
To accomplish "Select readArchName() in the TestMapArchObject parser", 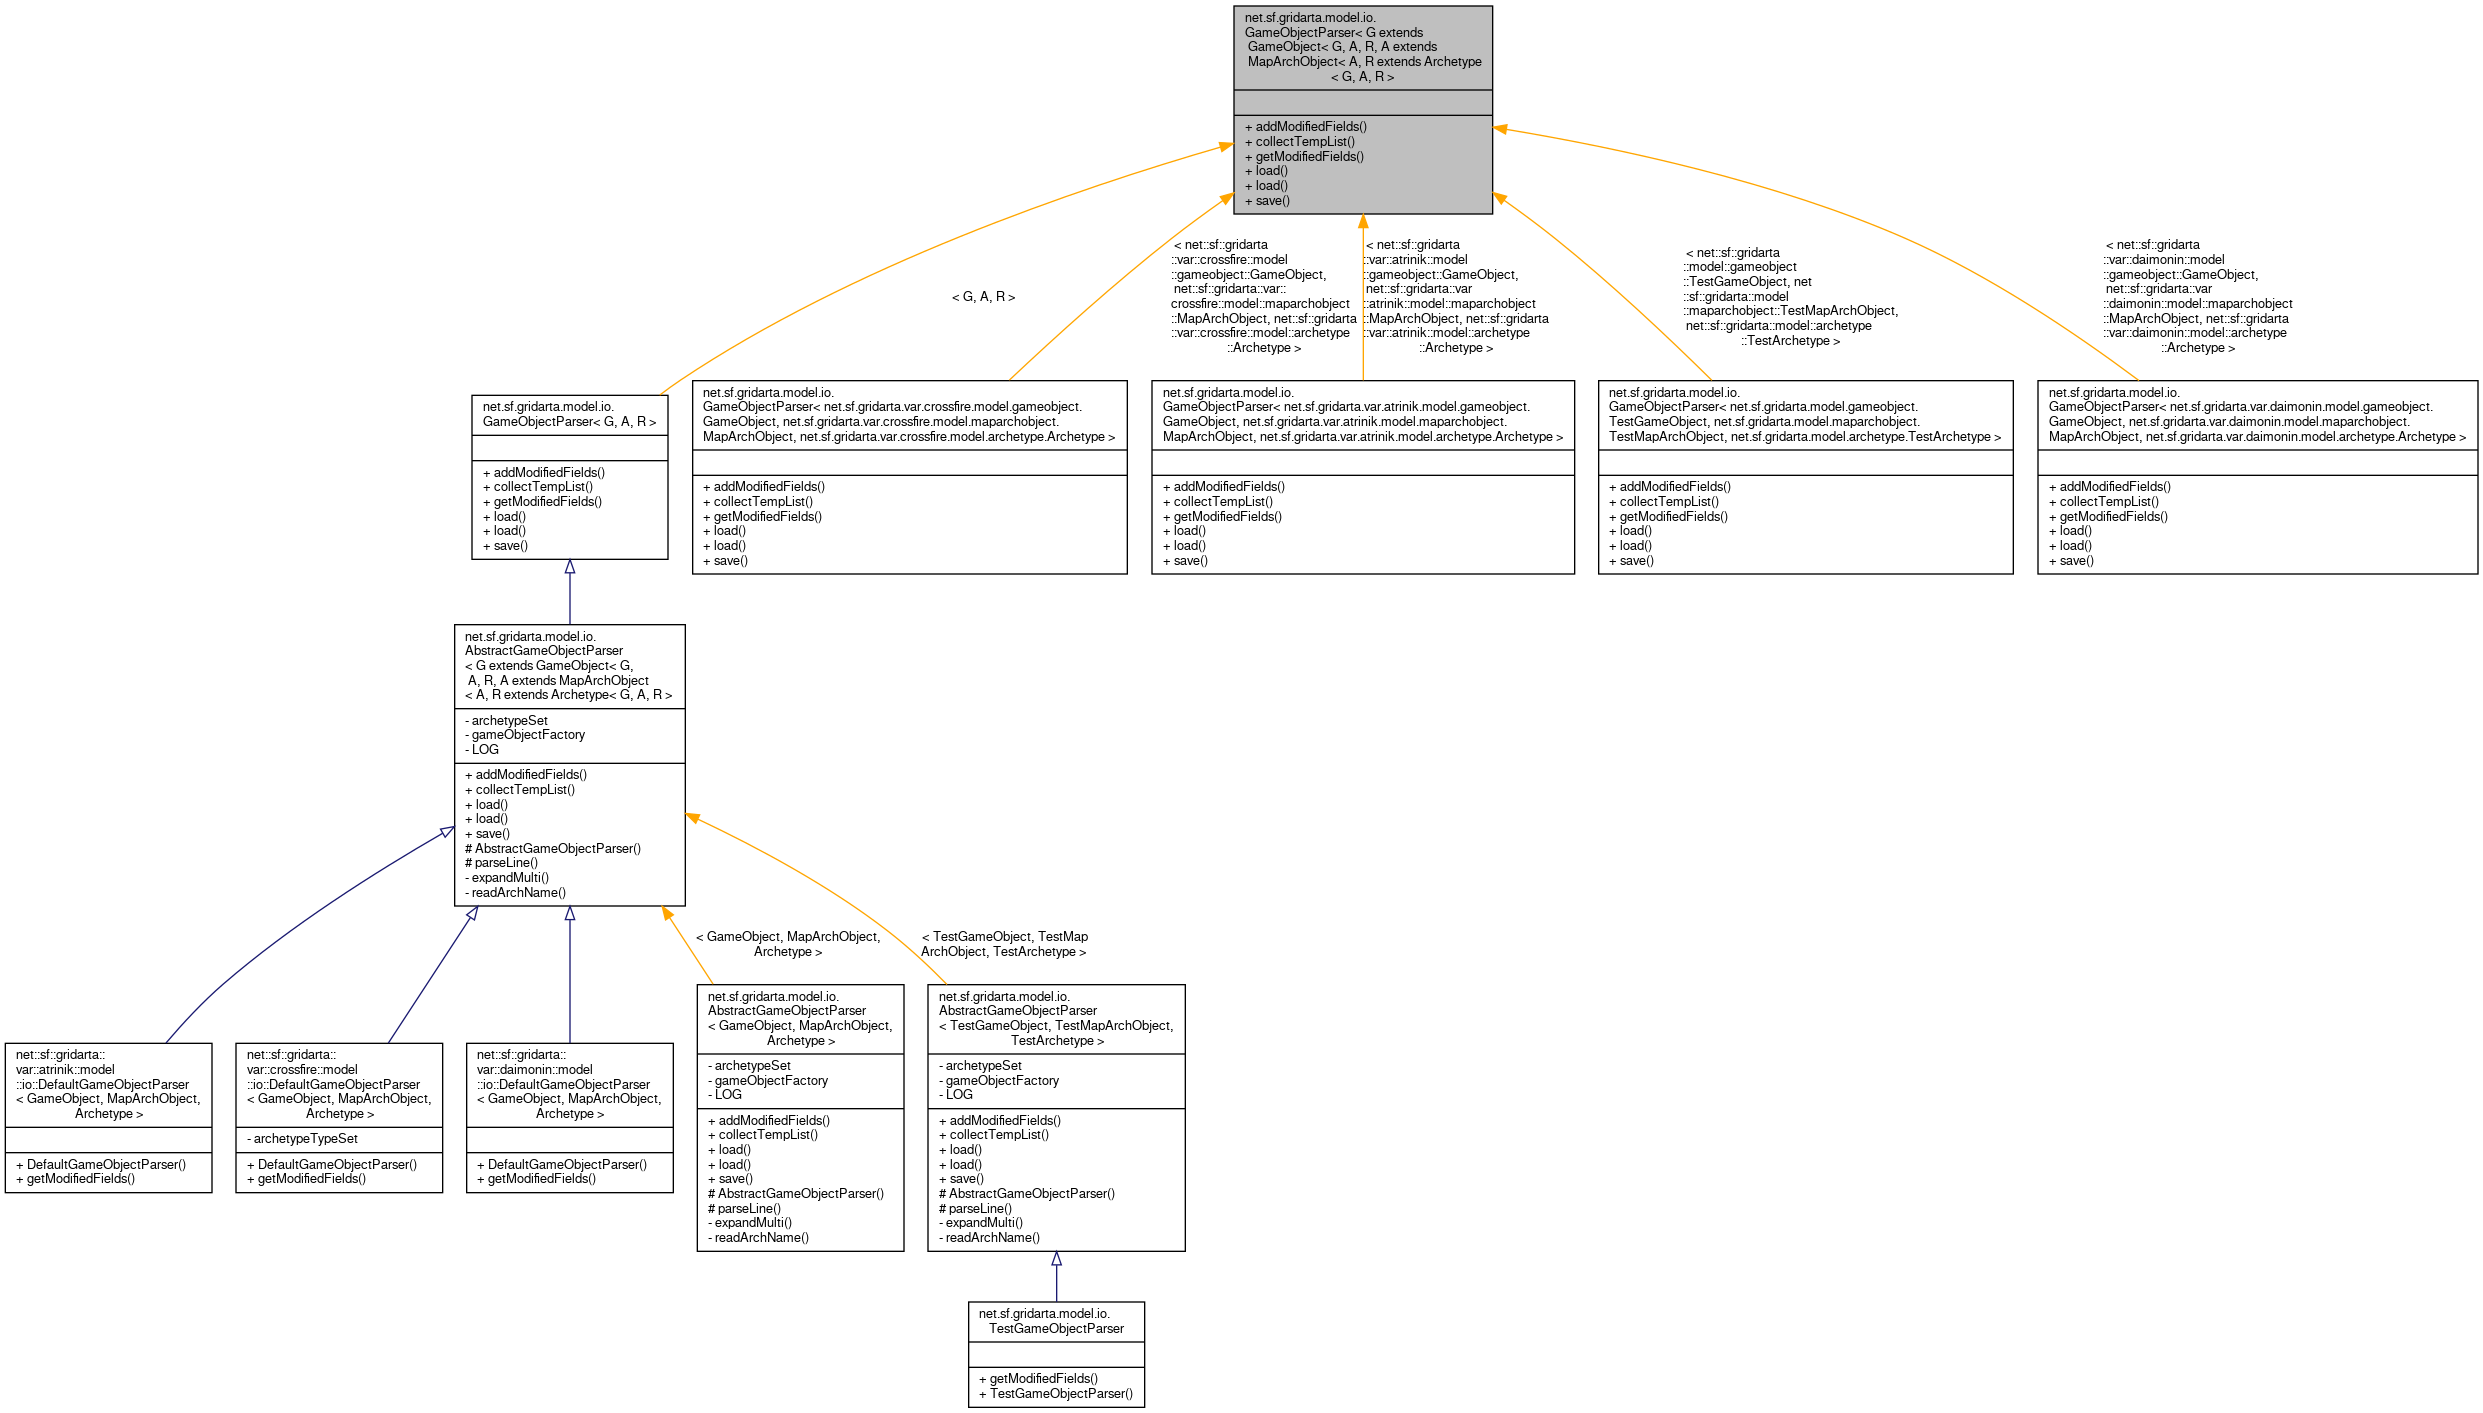I will [988, 1237].
